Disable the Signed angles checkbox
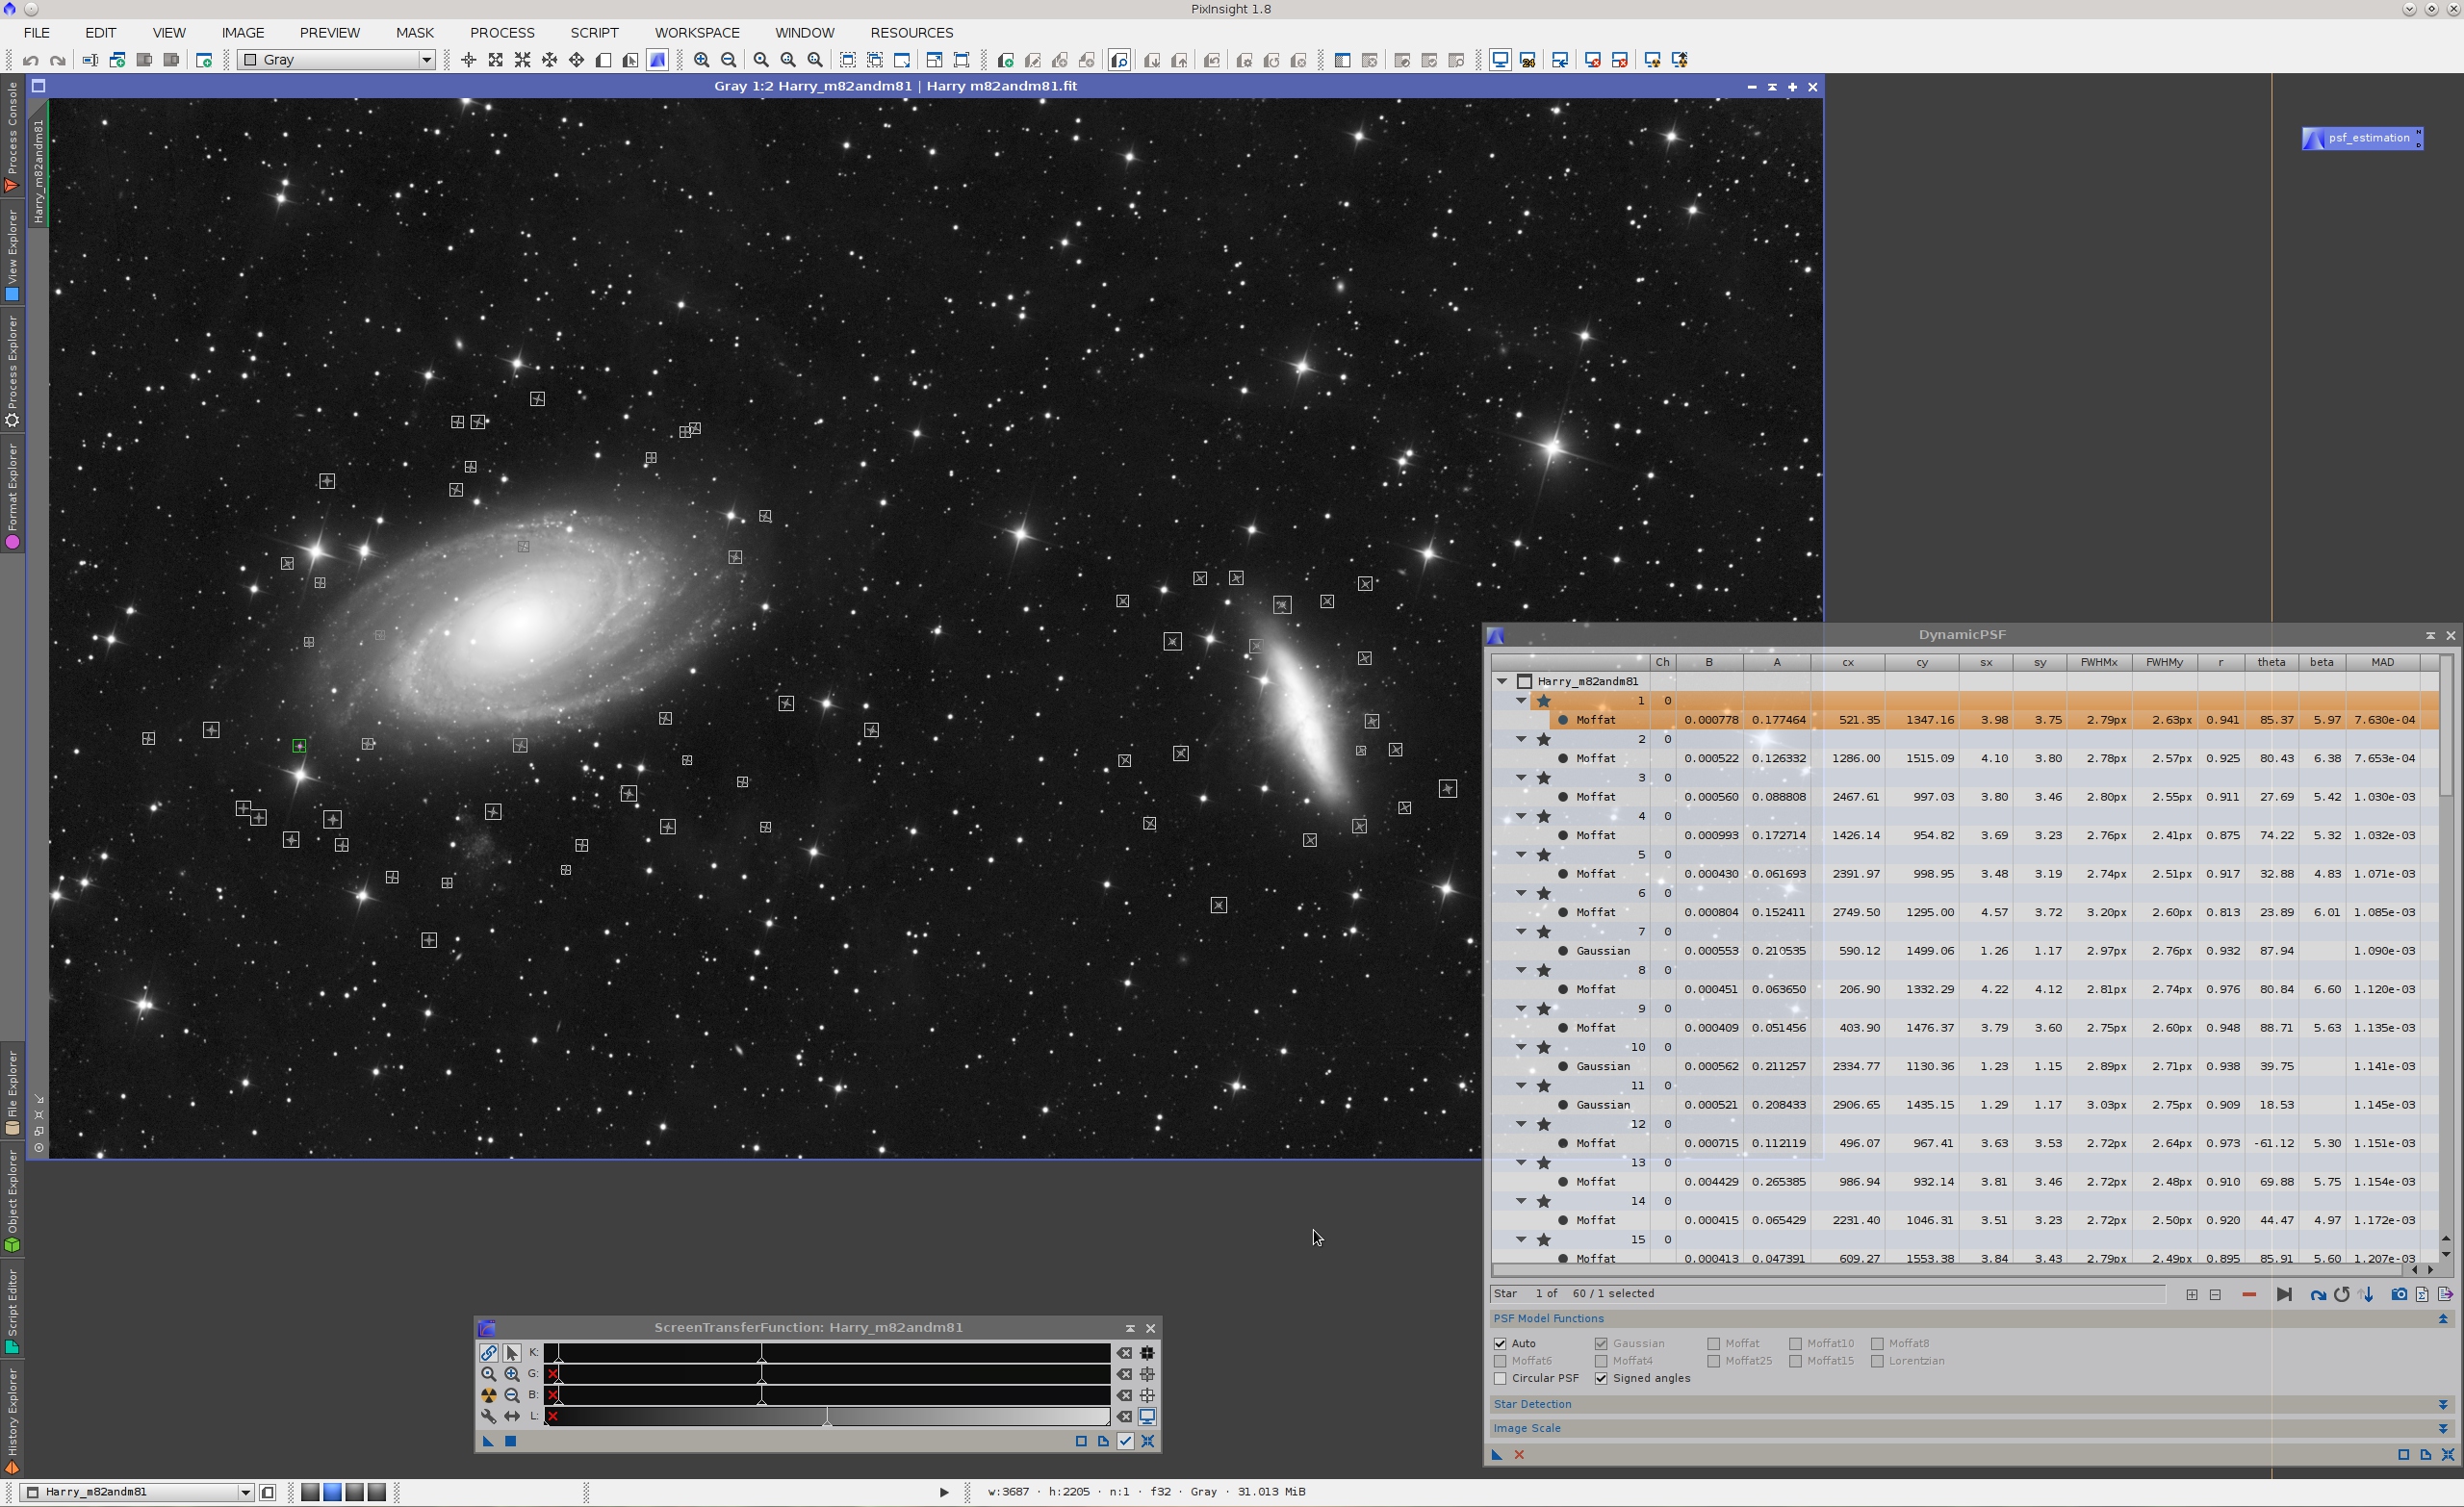This screenshot has height=1507, width=2464. (x=1602, y=1378)
